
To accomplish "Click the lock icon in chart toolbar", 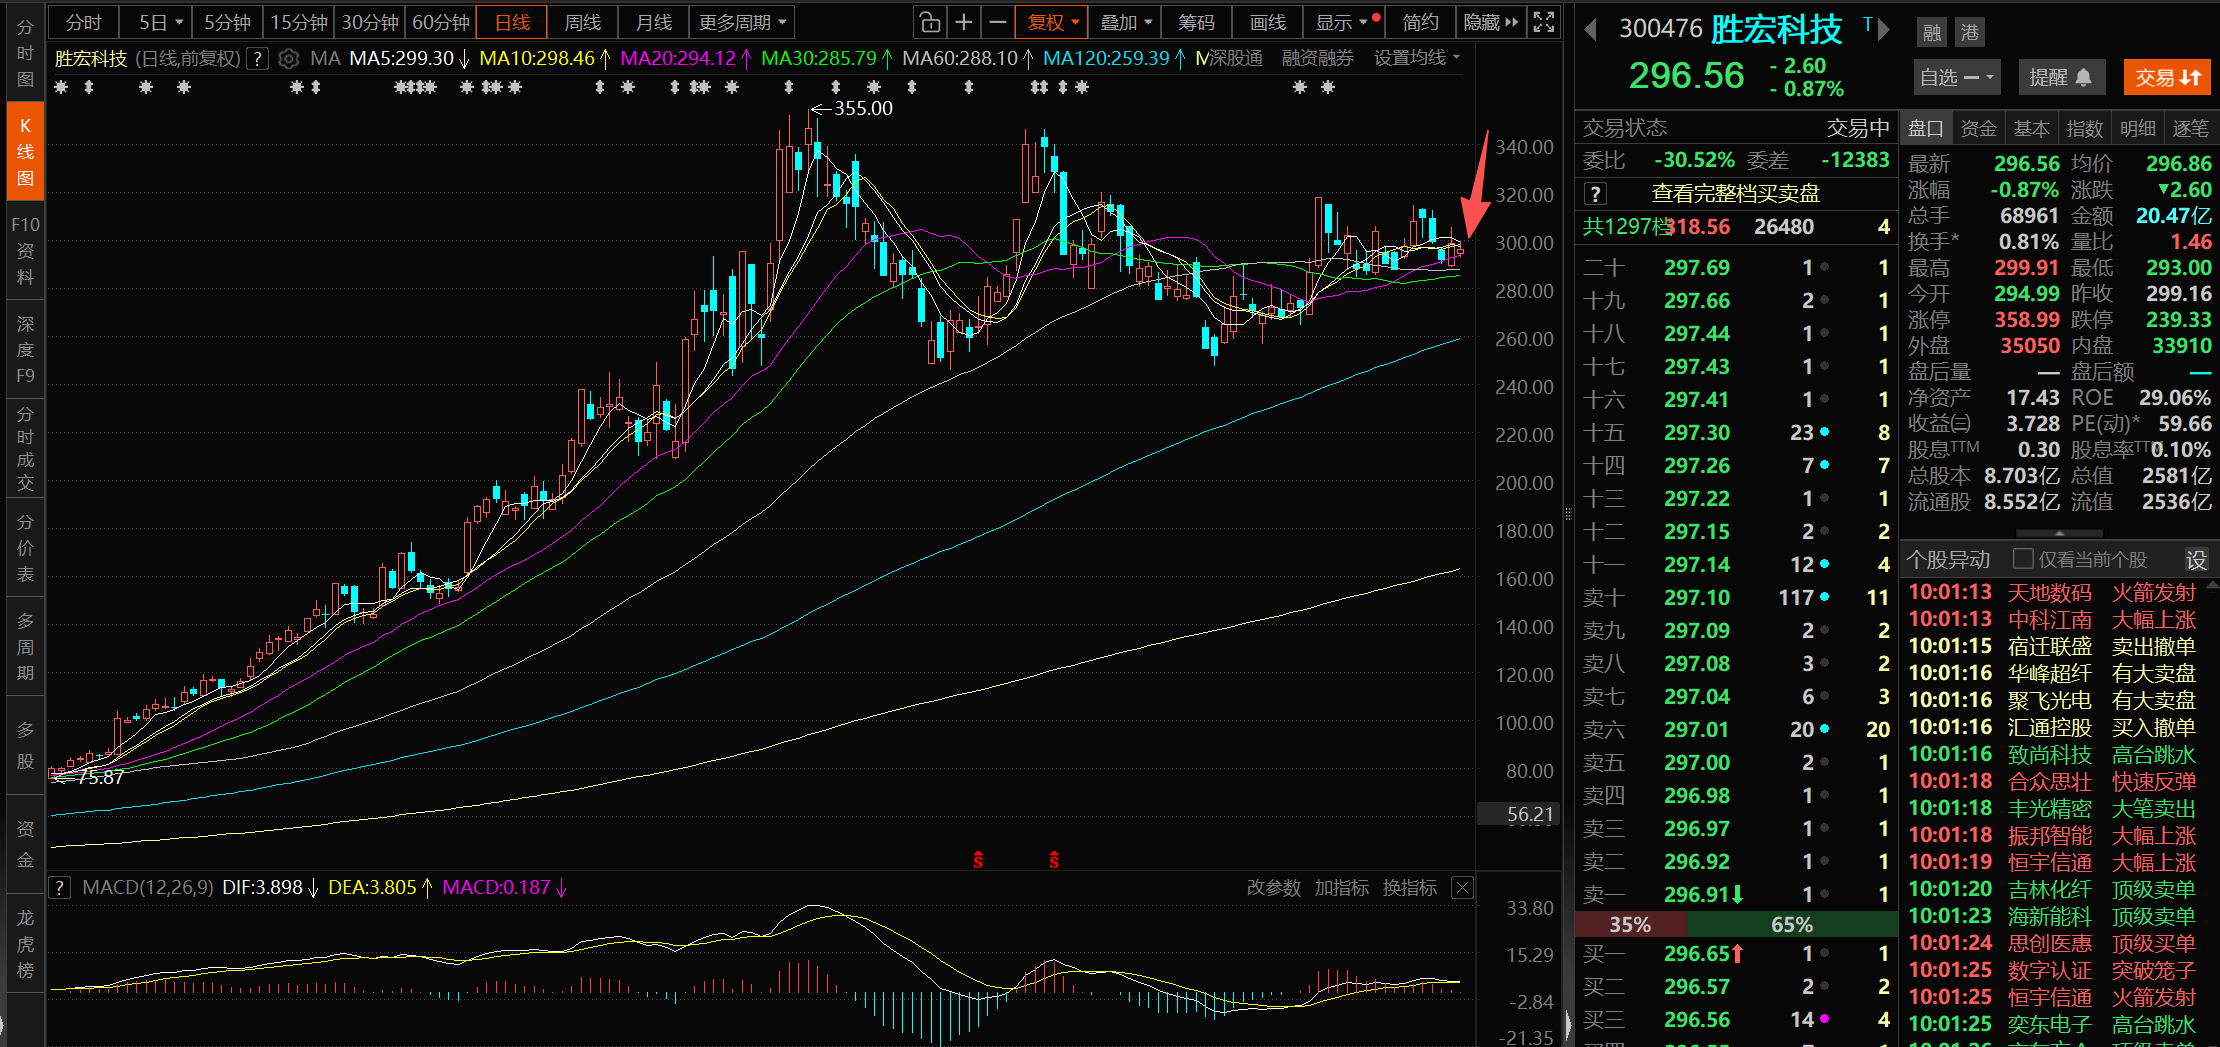I will pyautogui.click(x=930, y=22).
